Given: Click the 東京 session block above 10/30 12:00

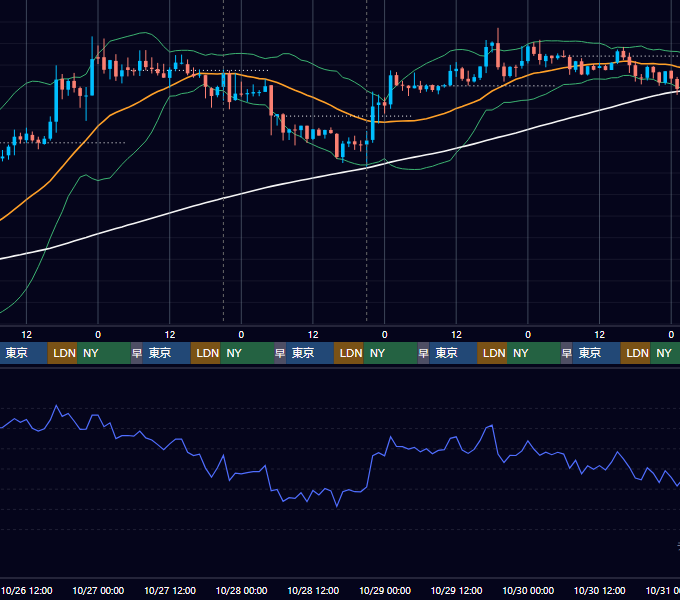Looking at the screenshot, I should click(596, 353).
